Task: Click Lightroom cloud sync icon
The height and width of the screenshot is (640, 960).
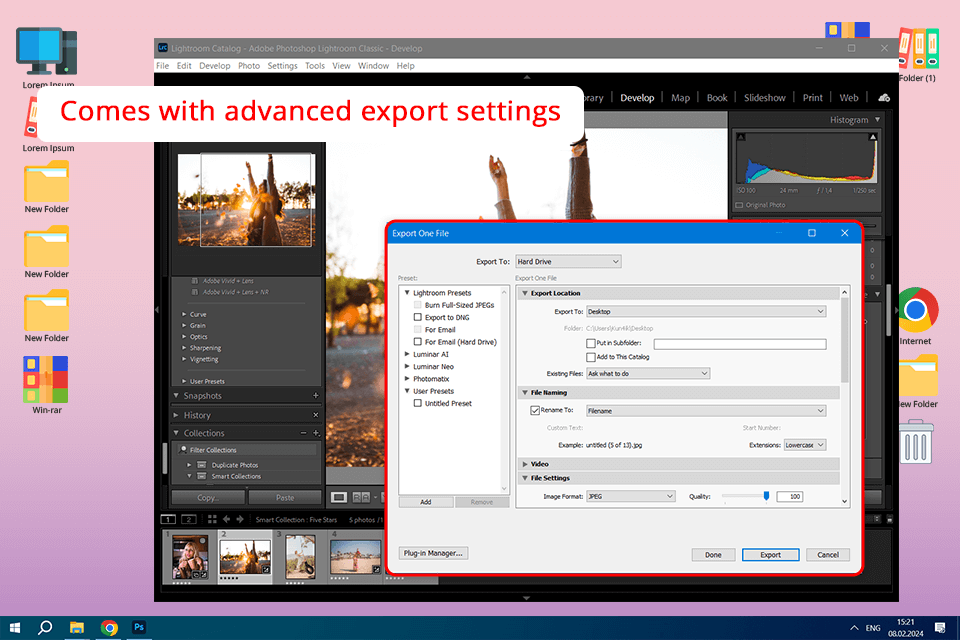Action: 884,97
